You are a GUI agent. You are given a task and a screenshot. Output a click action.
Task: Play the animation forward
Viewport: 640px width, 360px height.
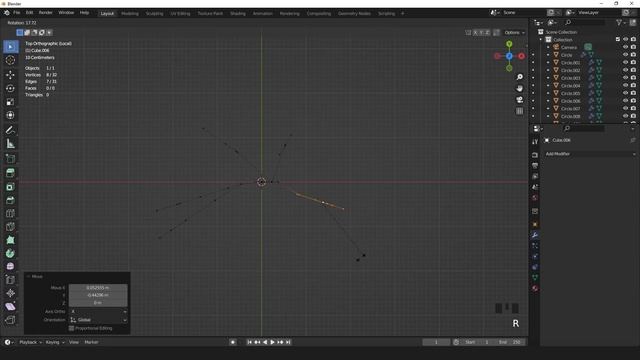coord(273,342)
